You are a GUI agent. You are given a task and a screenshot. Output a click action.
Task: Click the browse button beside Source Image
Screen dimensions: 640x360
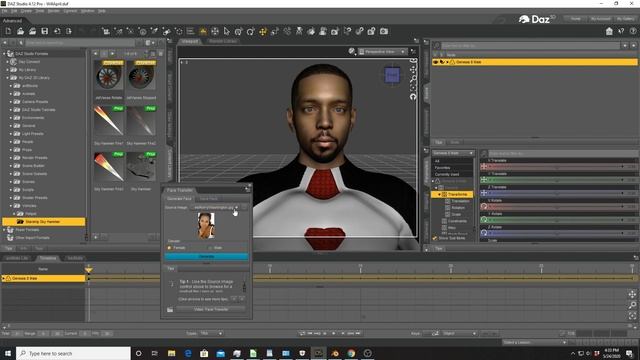[x=244, y=207]
